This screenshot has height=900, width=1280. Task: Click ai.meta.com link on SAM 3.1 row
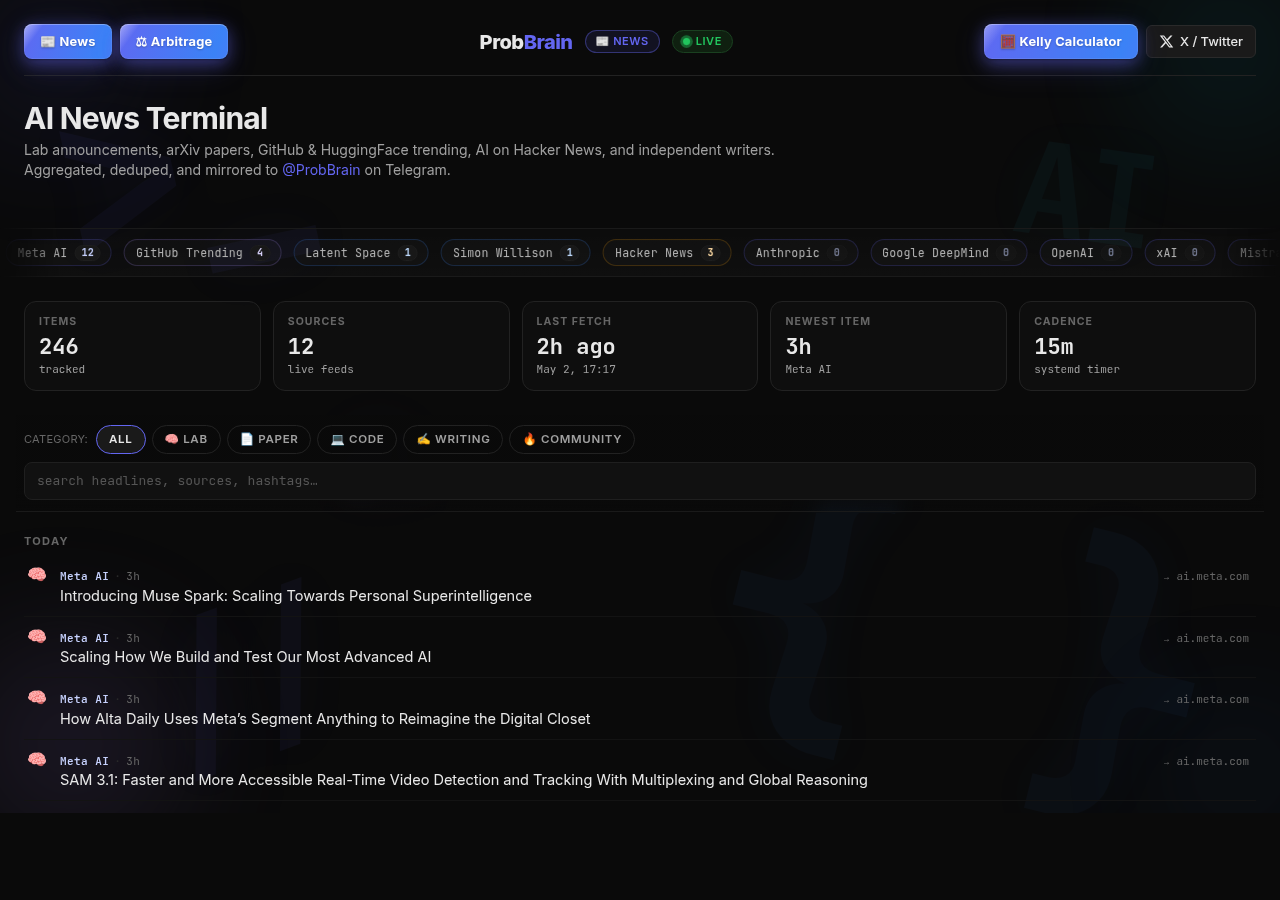click(x=1206, y=761)
